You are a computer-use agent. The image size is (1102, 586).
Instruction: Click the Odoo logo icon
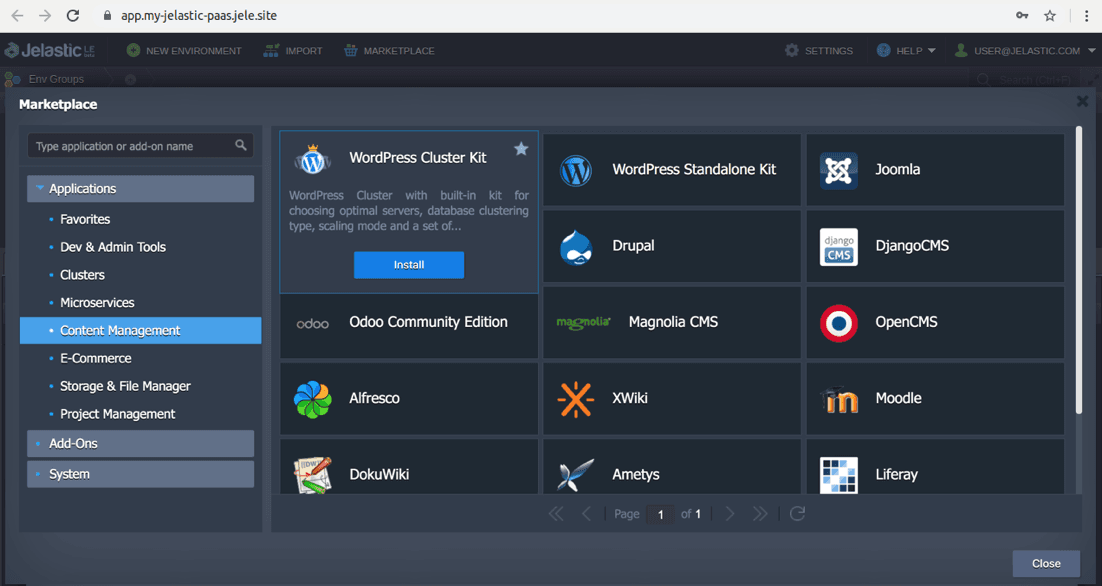[313, 324]
